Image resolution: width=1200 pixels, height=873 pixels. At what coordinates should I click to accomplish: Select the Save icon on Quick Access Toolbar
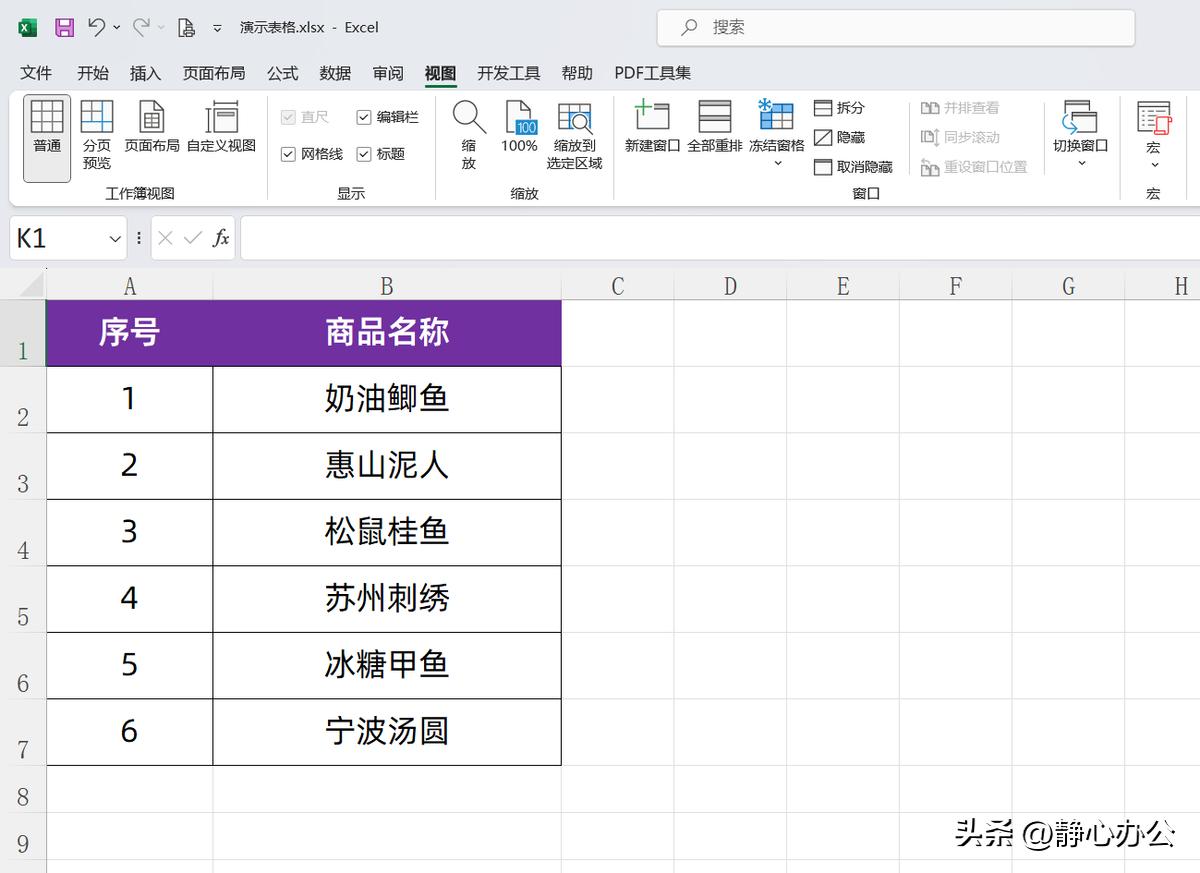(x=63, y=27)
